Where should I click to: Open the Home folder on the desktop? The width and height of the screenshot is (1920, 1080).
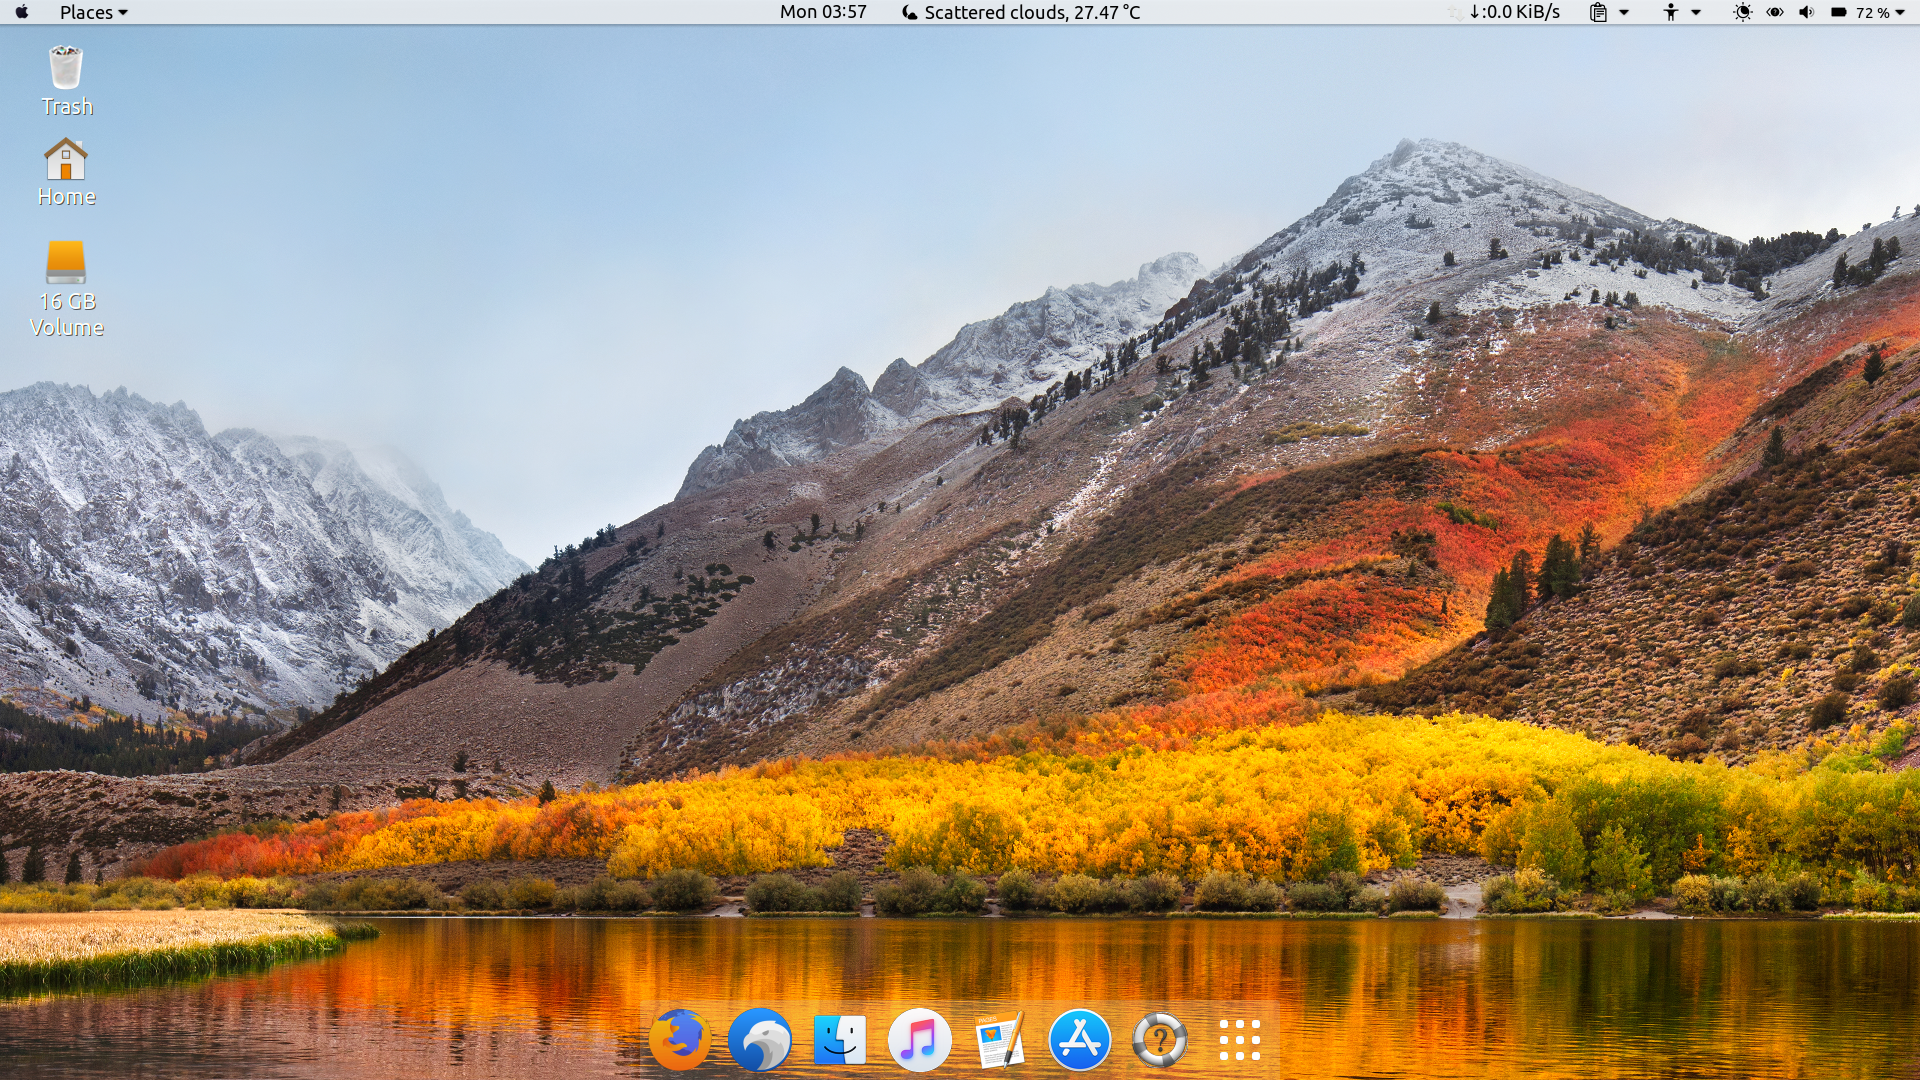coord(66,160)
